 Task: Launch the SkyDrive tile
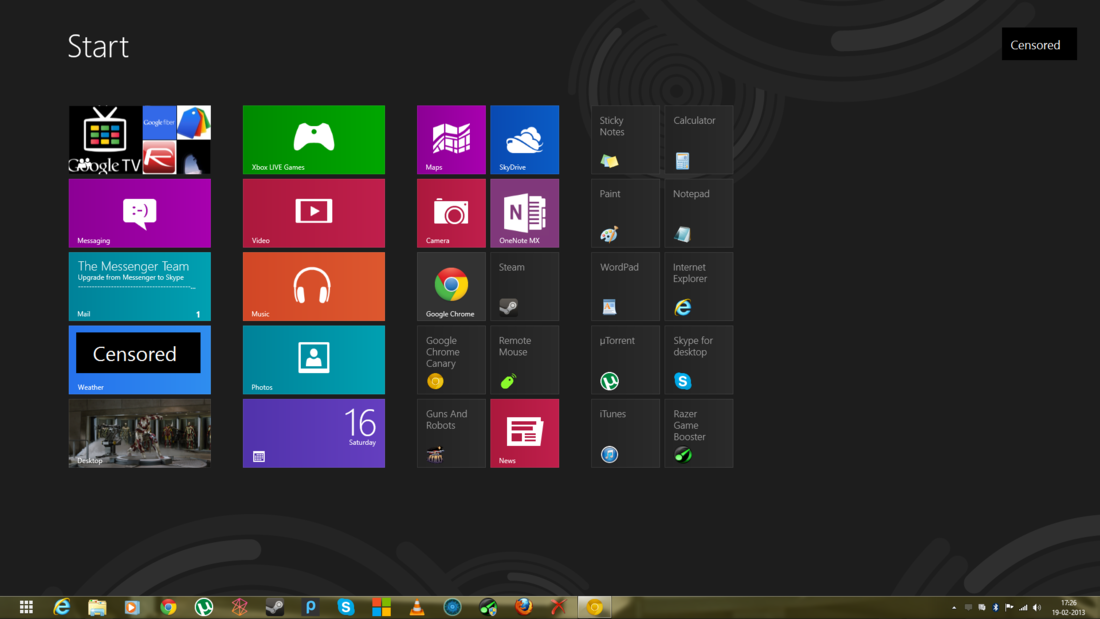pos(524,139)
